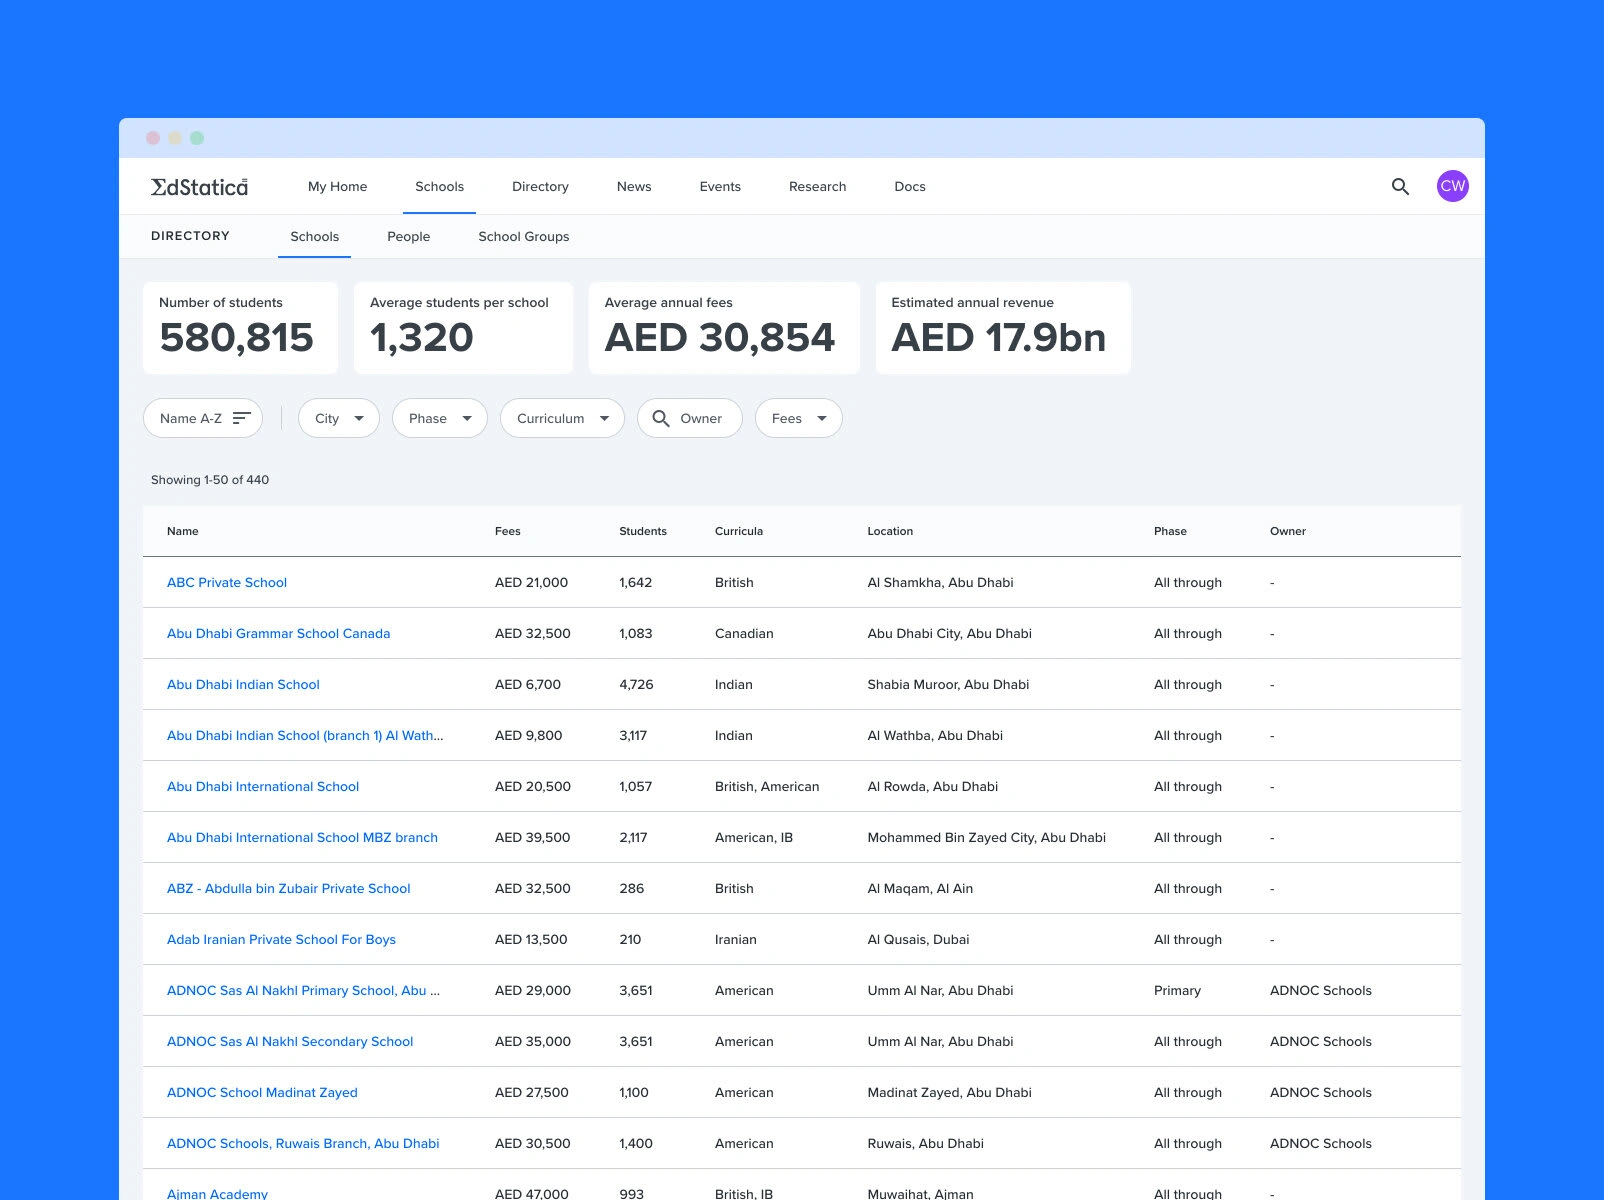The height and width of the screenshot is (1200, 1604).
Task: Click the Average annual fees card
Action: pyautogui.click(x=724, y=328)
